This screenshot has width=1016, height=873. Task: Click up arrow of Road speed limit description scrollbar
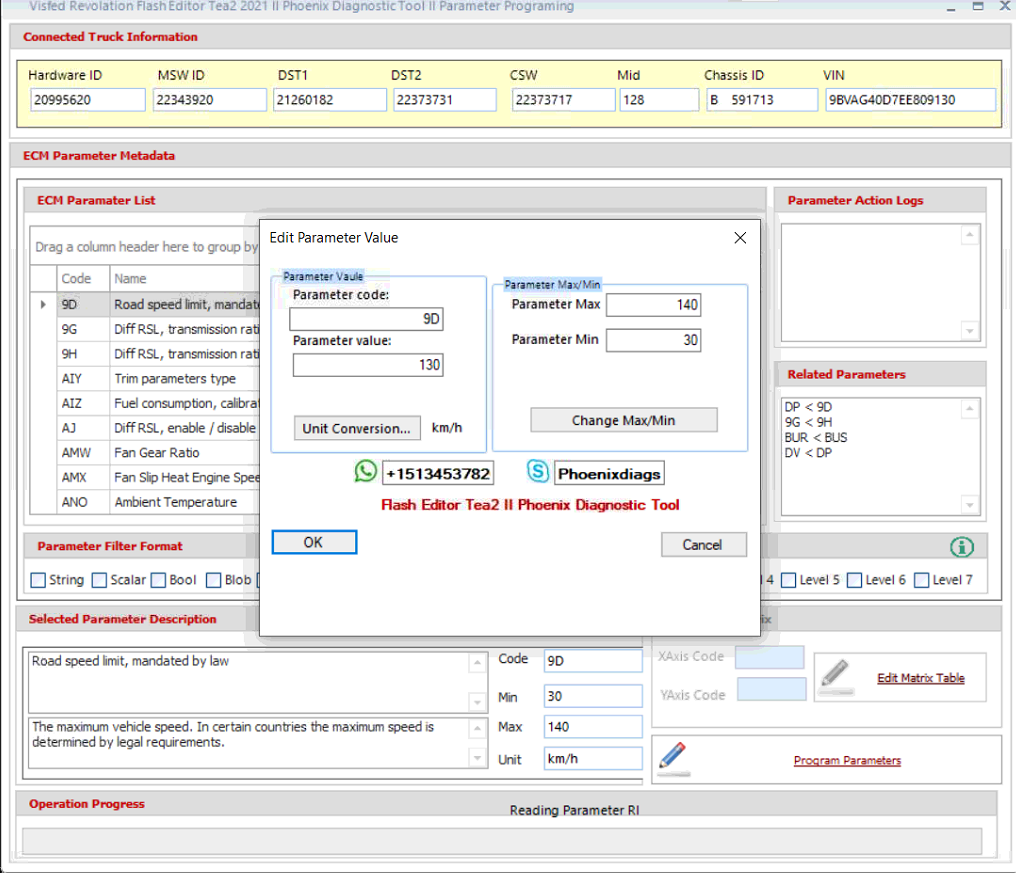(x=477, y=662)
